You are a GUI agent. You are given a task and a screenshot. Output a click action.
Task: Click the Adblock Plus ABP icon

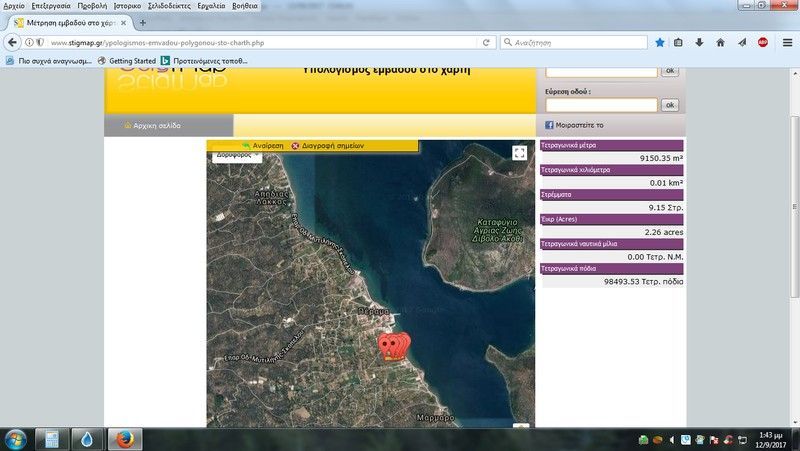point(763,43)
